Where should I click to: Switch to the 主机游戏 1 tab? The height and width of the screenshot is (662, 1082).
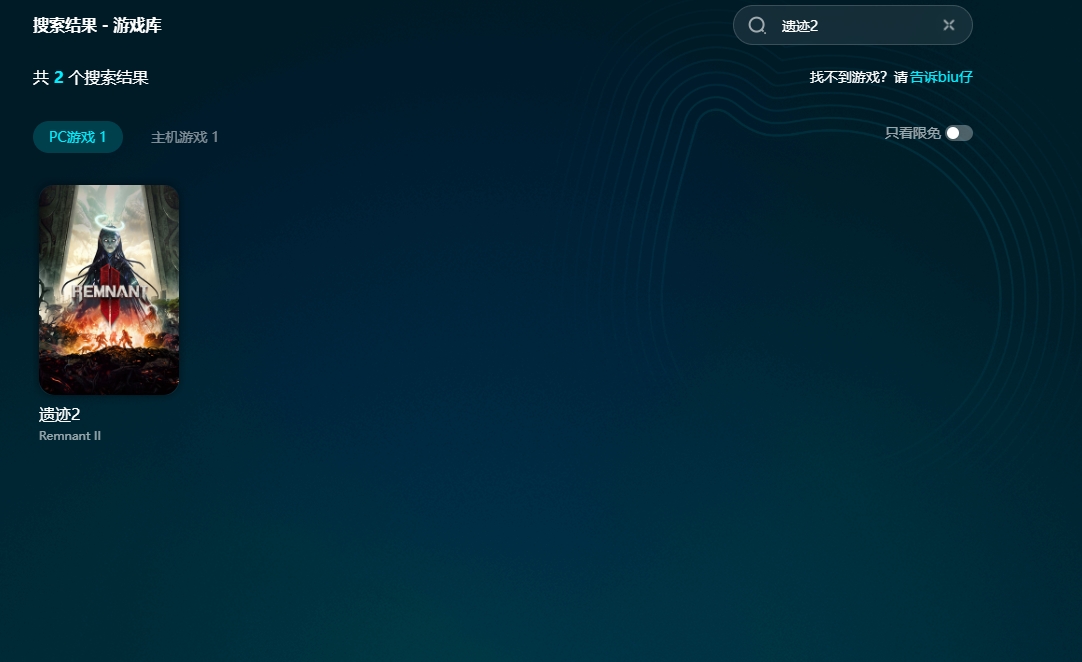tap(184, 137)
